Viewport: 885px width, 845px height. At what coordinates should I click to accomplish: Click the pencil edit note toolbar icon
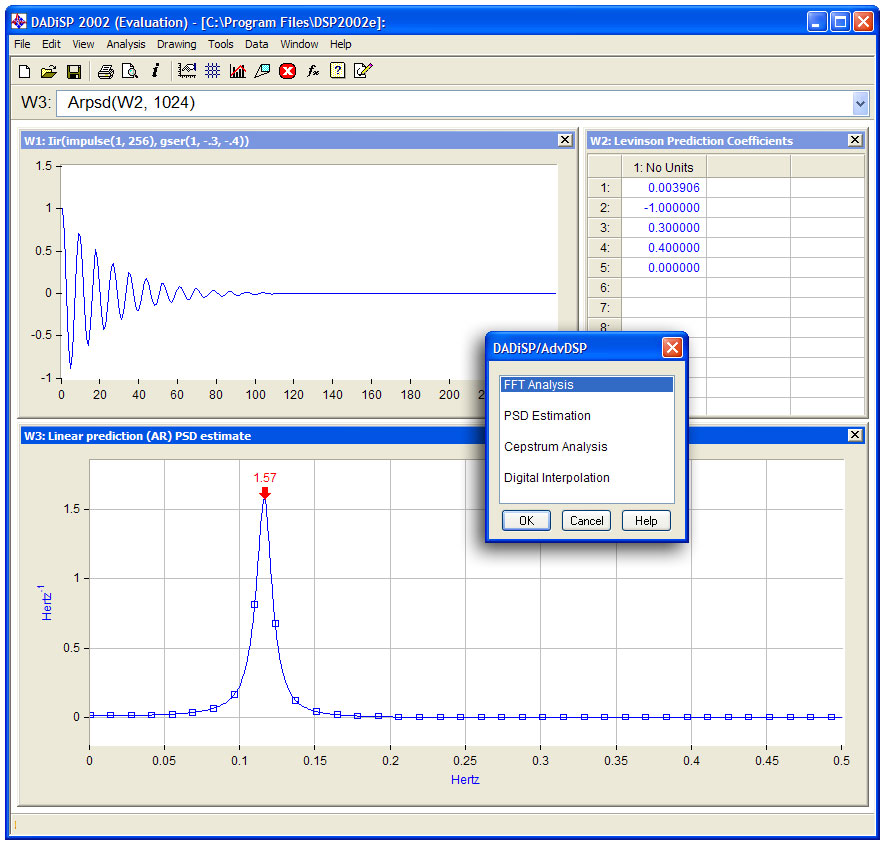(363, 71)
